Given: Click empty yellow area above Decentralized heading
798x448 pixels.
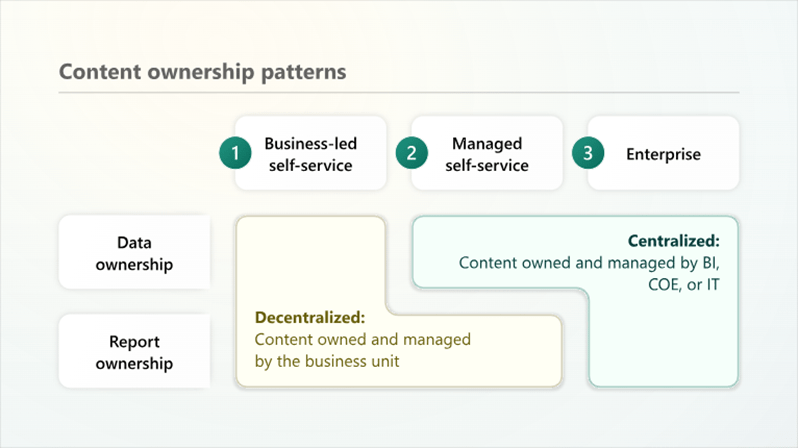Looking at the screenshot, I should click(x=310, y=260).
